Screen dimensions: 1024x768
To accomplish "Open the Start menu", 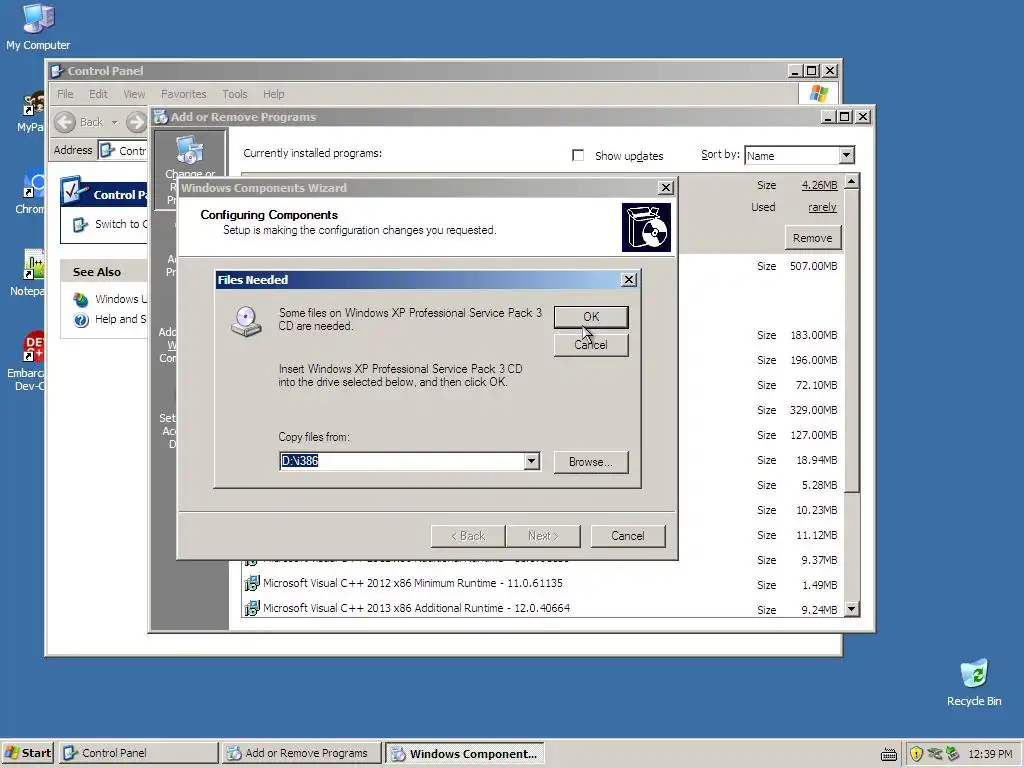I will pos(27,753).
